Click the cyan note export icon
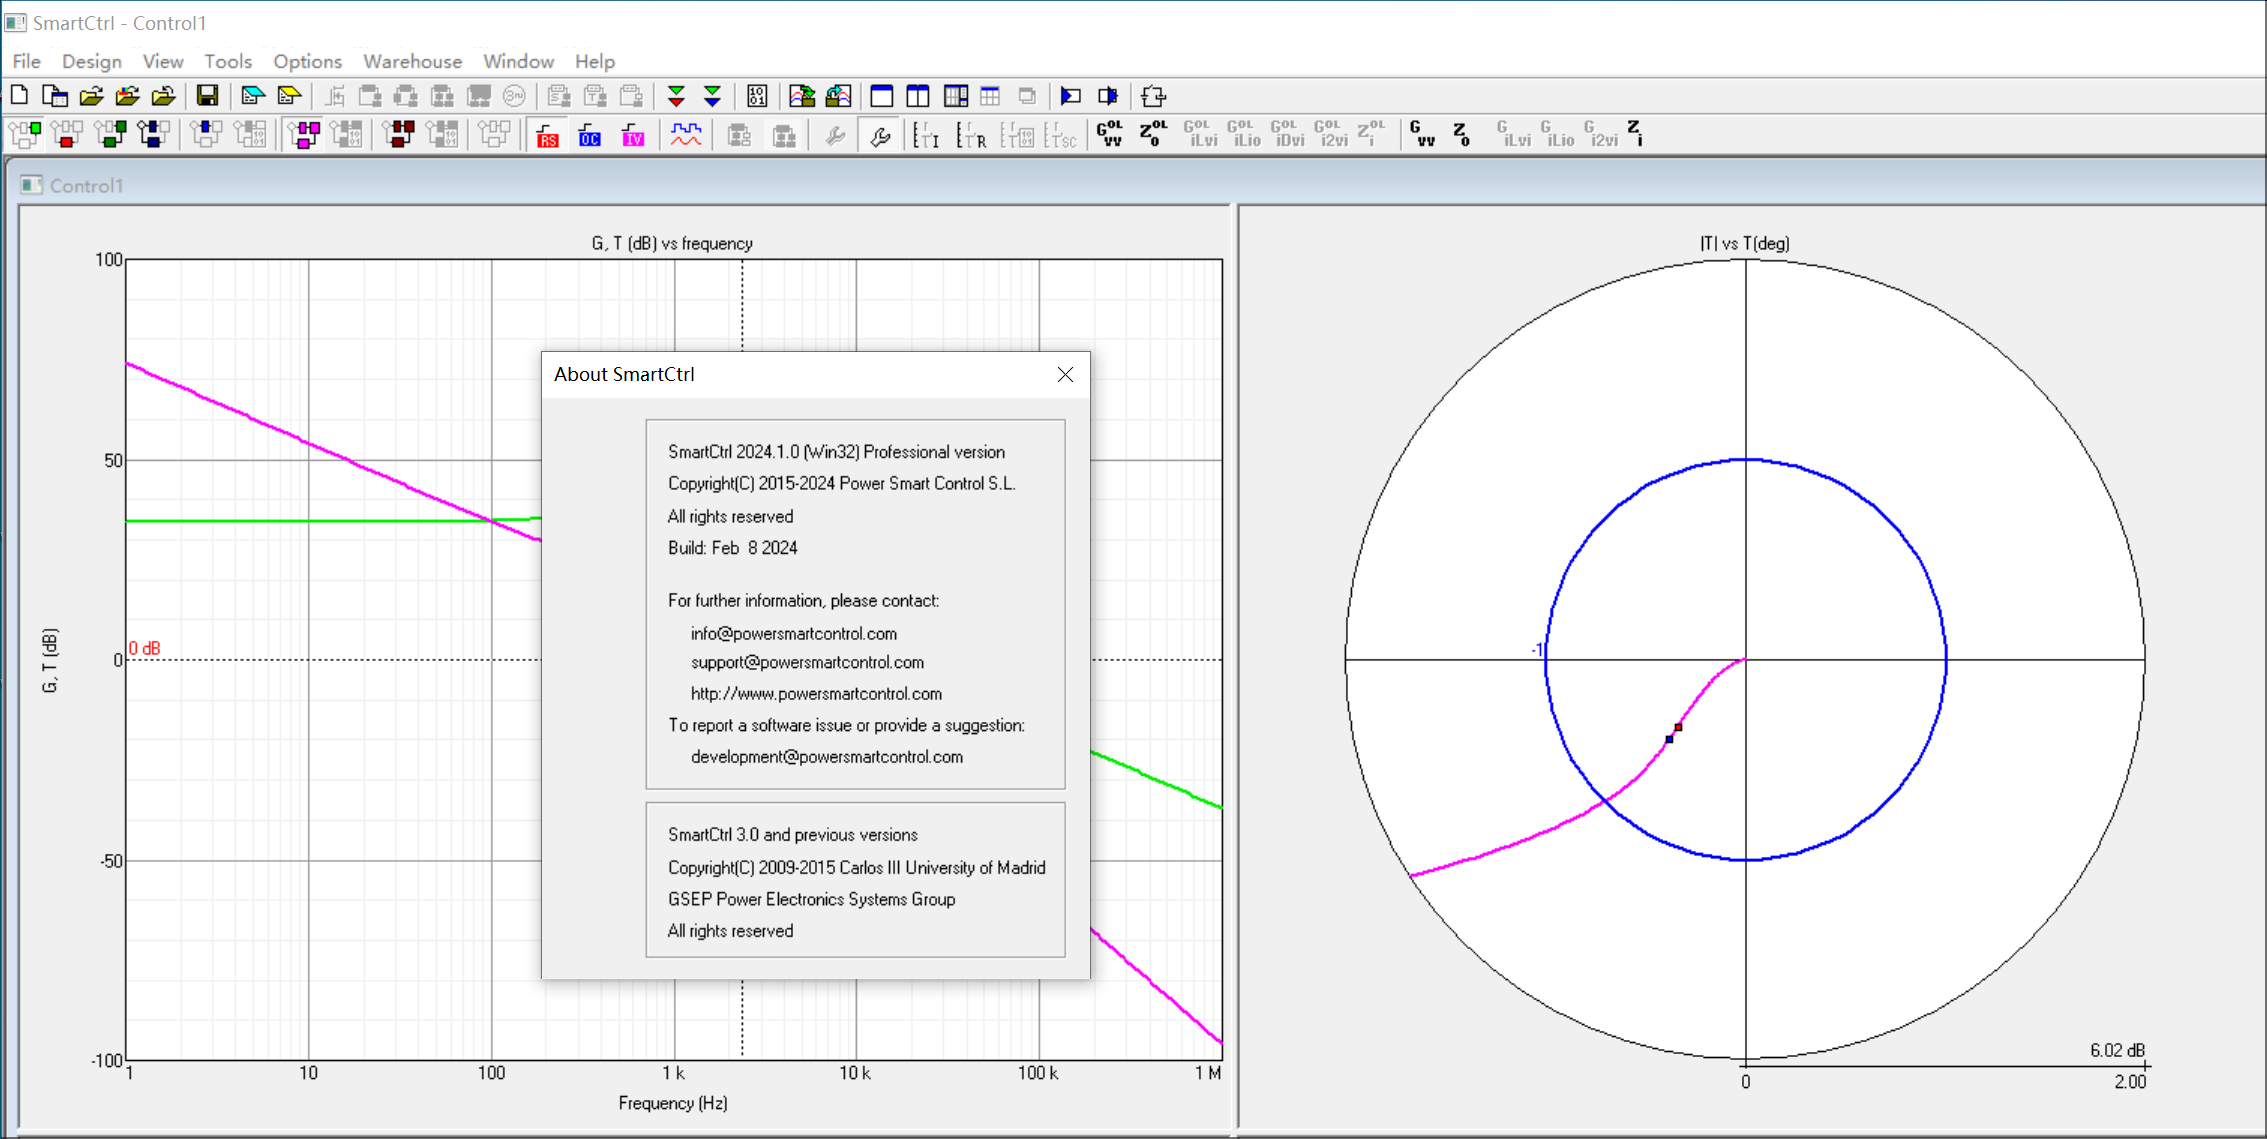 [x=253, y=96]
